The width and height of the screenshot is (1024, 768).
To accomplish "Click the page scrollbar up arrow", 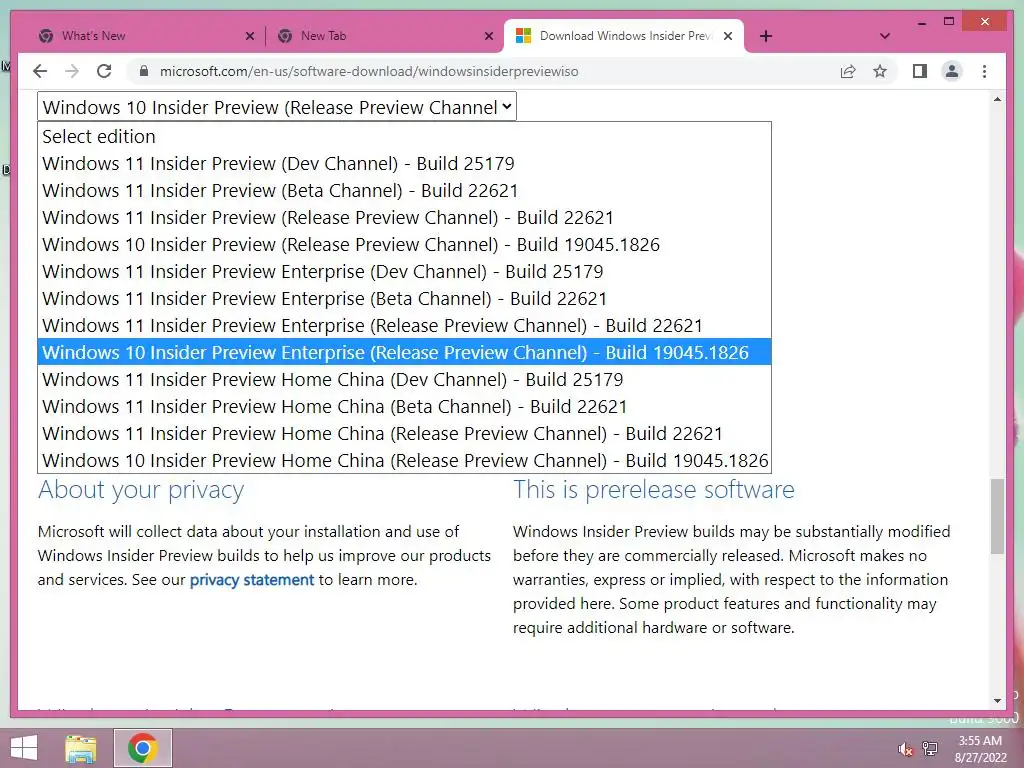I will 997,99.
